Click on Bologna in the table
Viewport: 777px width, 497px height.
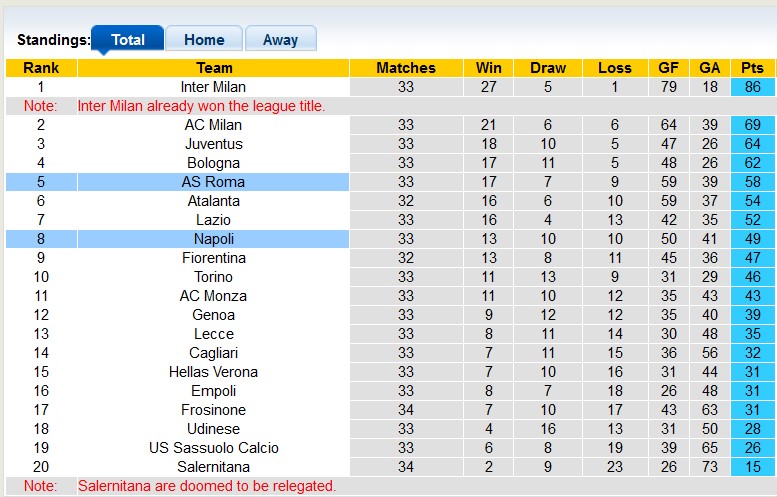tap(213, 163)
